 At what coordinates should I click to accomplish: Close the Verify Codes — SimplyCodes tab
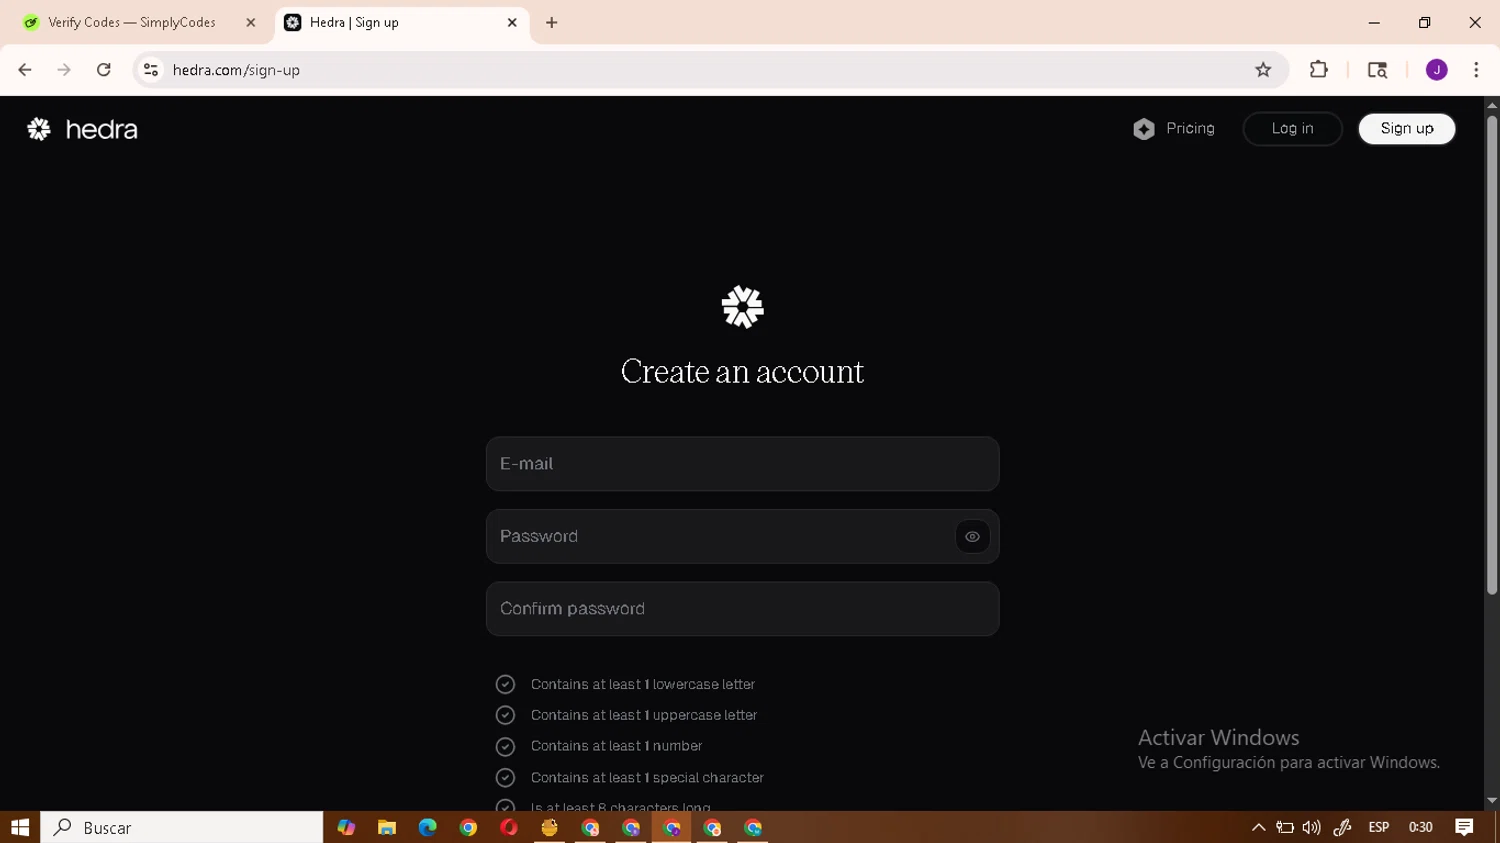[x=251, y=22]
